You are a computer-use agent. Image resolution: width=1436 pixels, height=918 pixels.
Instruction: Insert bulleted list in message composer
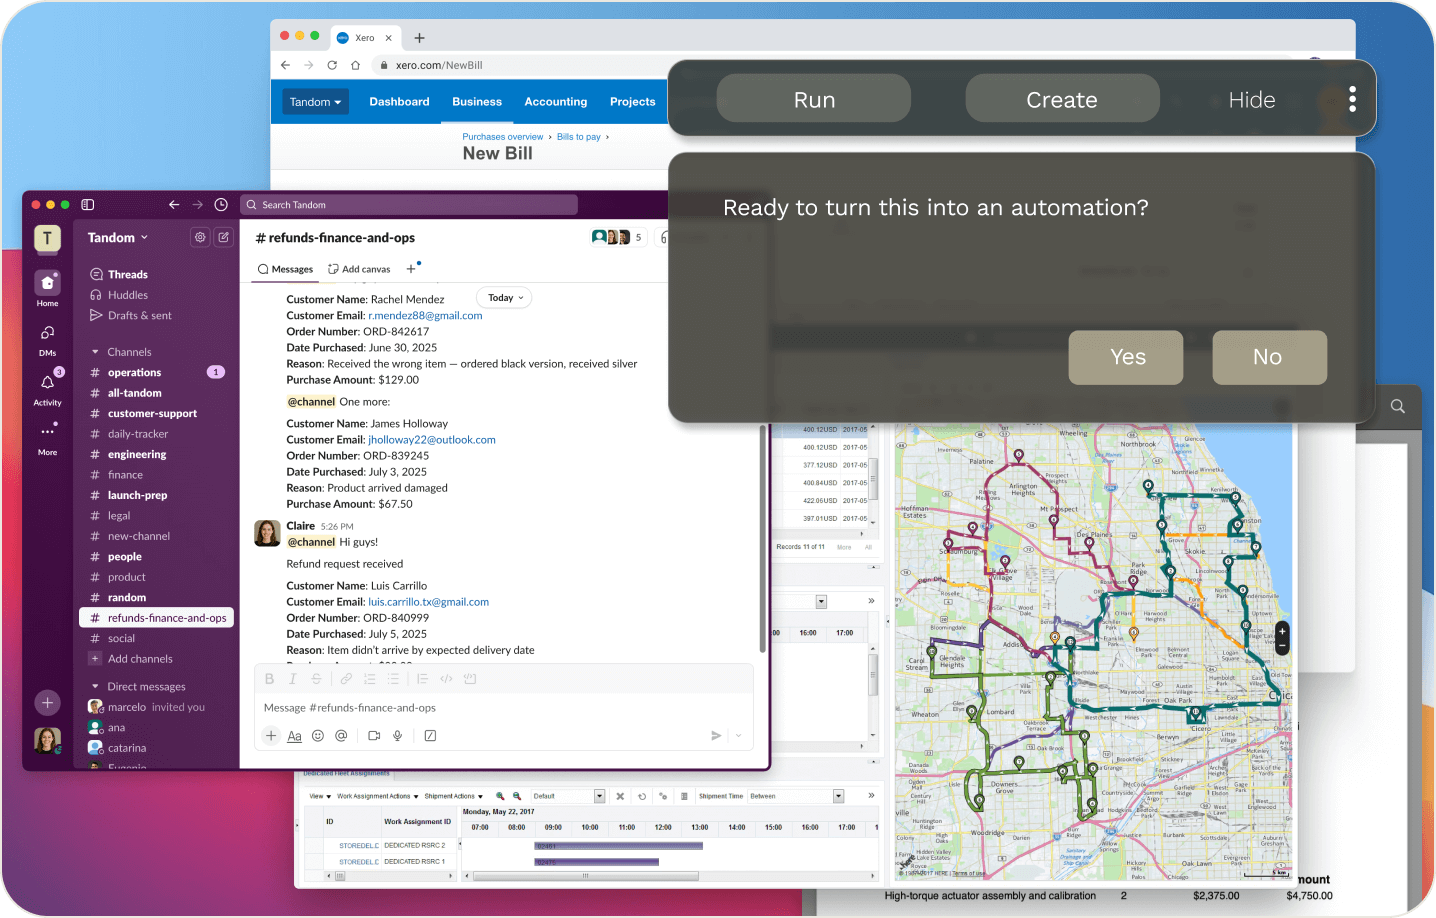pyautogui.click(x=394, y=679)
